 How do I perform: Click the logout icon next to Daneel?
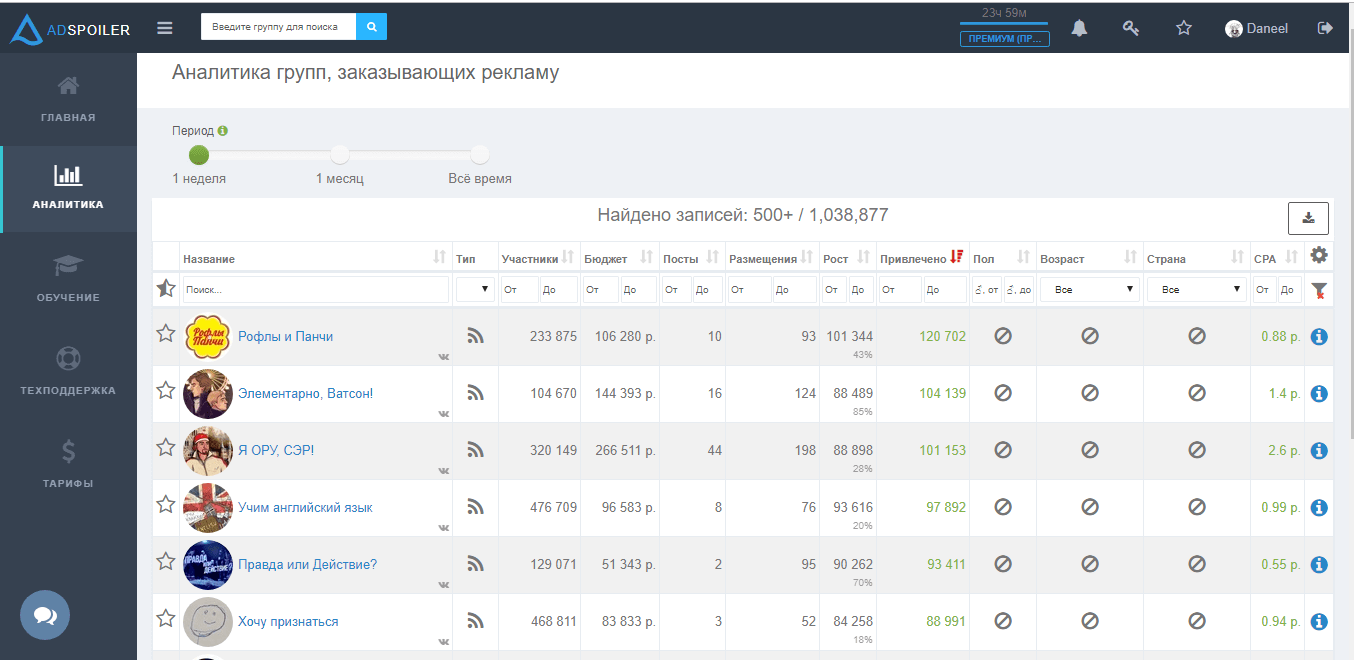point(1326,28)
